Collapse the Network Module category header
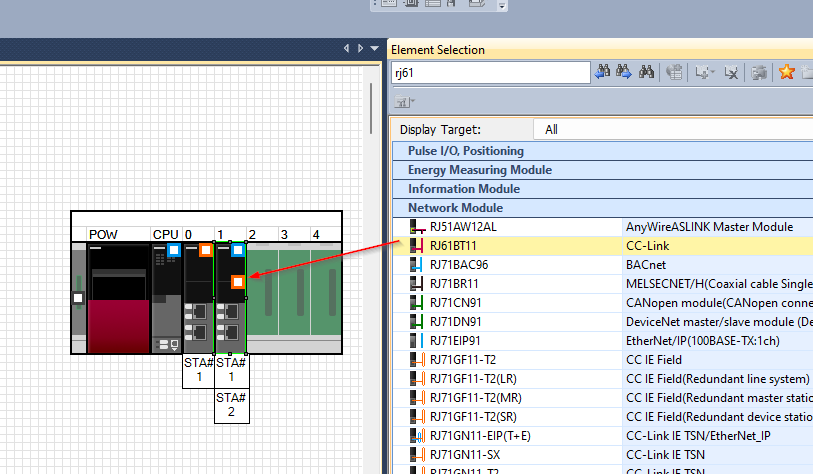Image resolution: width=813 pixels, height=474 pixels. (602, 208)
